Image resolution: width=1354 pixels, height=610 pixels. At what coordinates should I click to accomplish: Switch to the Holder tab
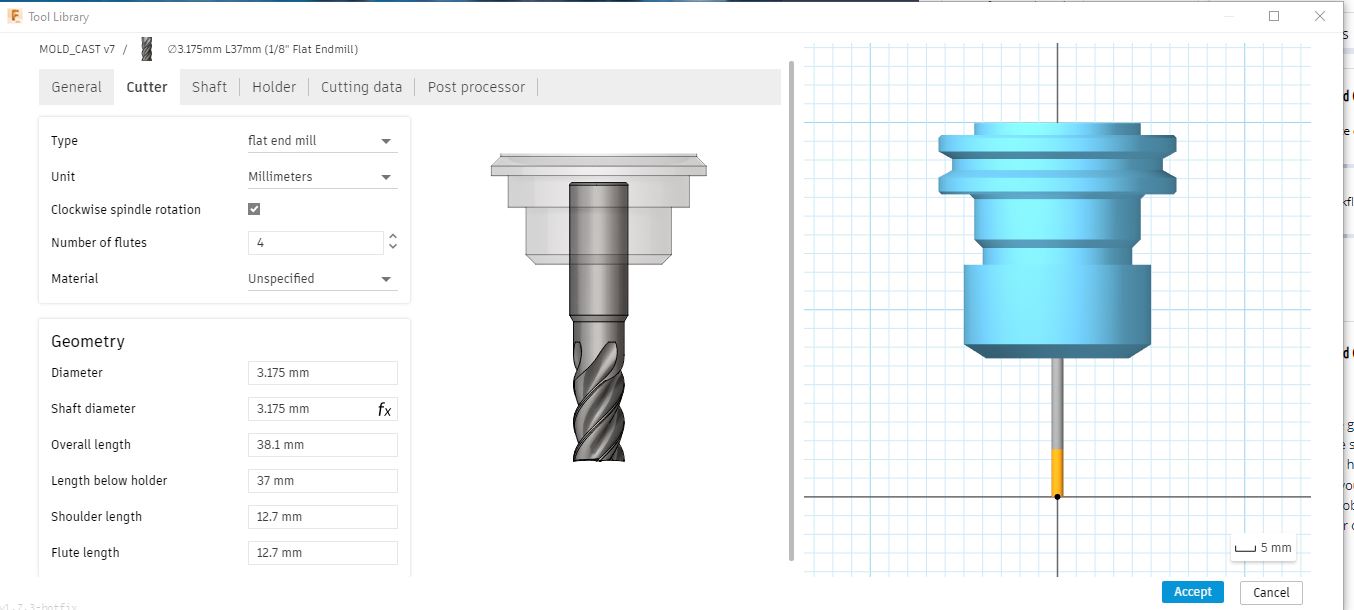(274, 87)
